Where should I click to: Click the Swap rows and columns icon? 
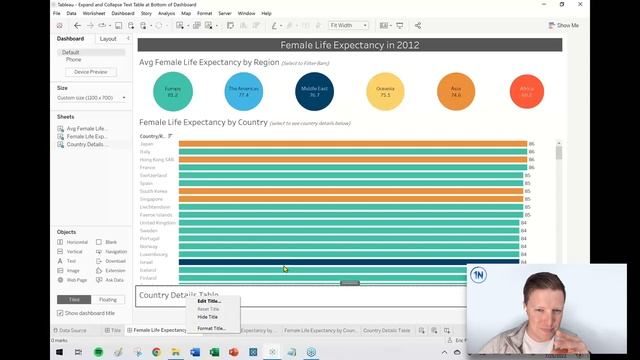[231, 25]
